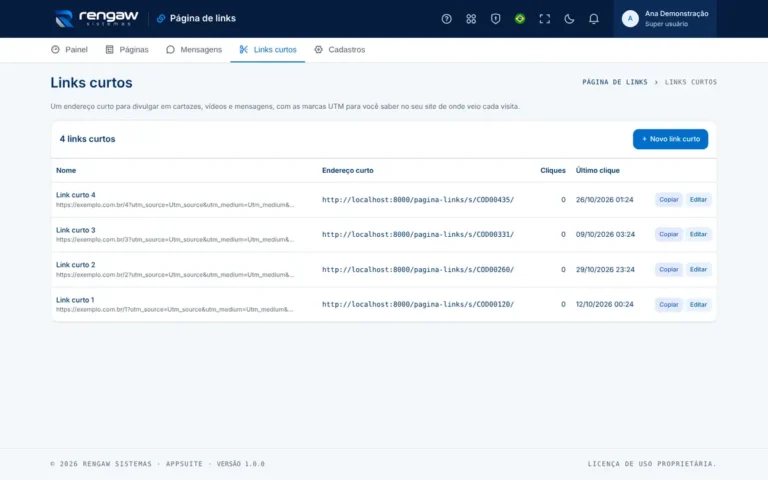The image size is (768, 480).
Task: Click the Link curto 3 name
Action: [x=75, y=230]
